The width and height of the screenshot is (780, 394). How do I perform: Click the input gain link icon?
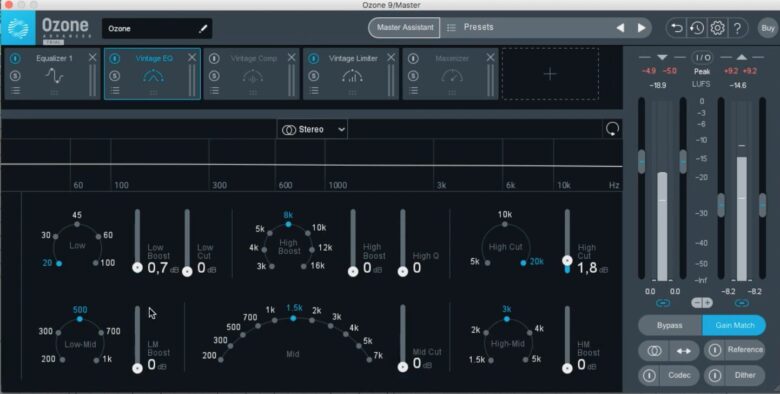point(663,302)
